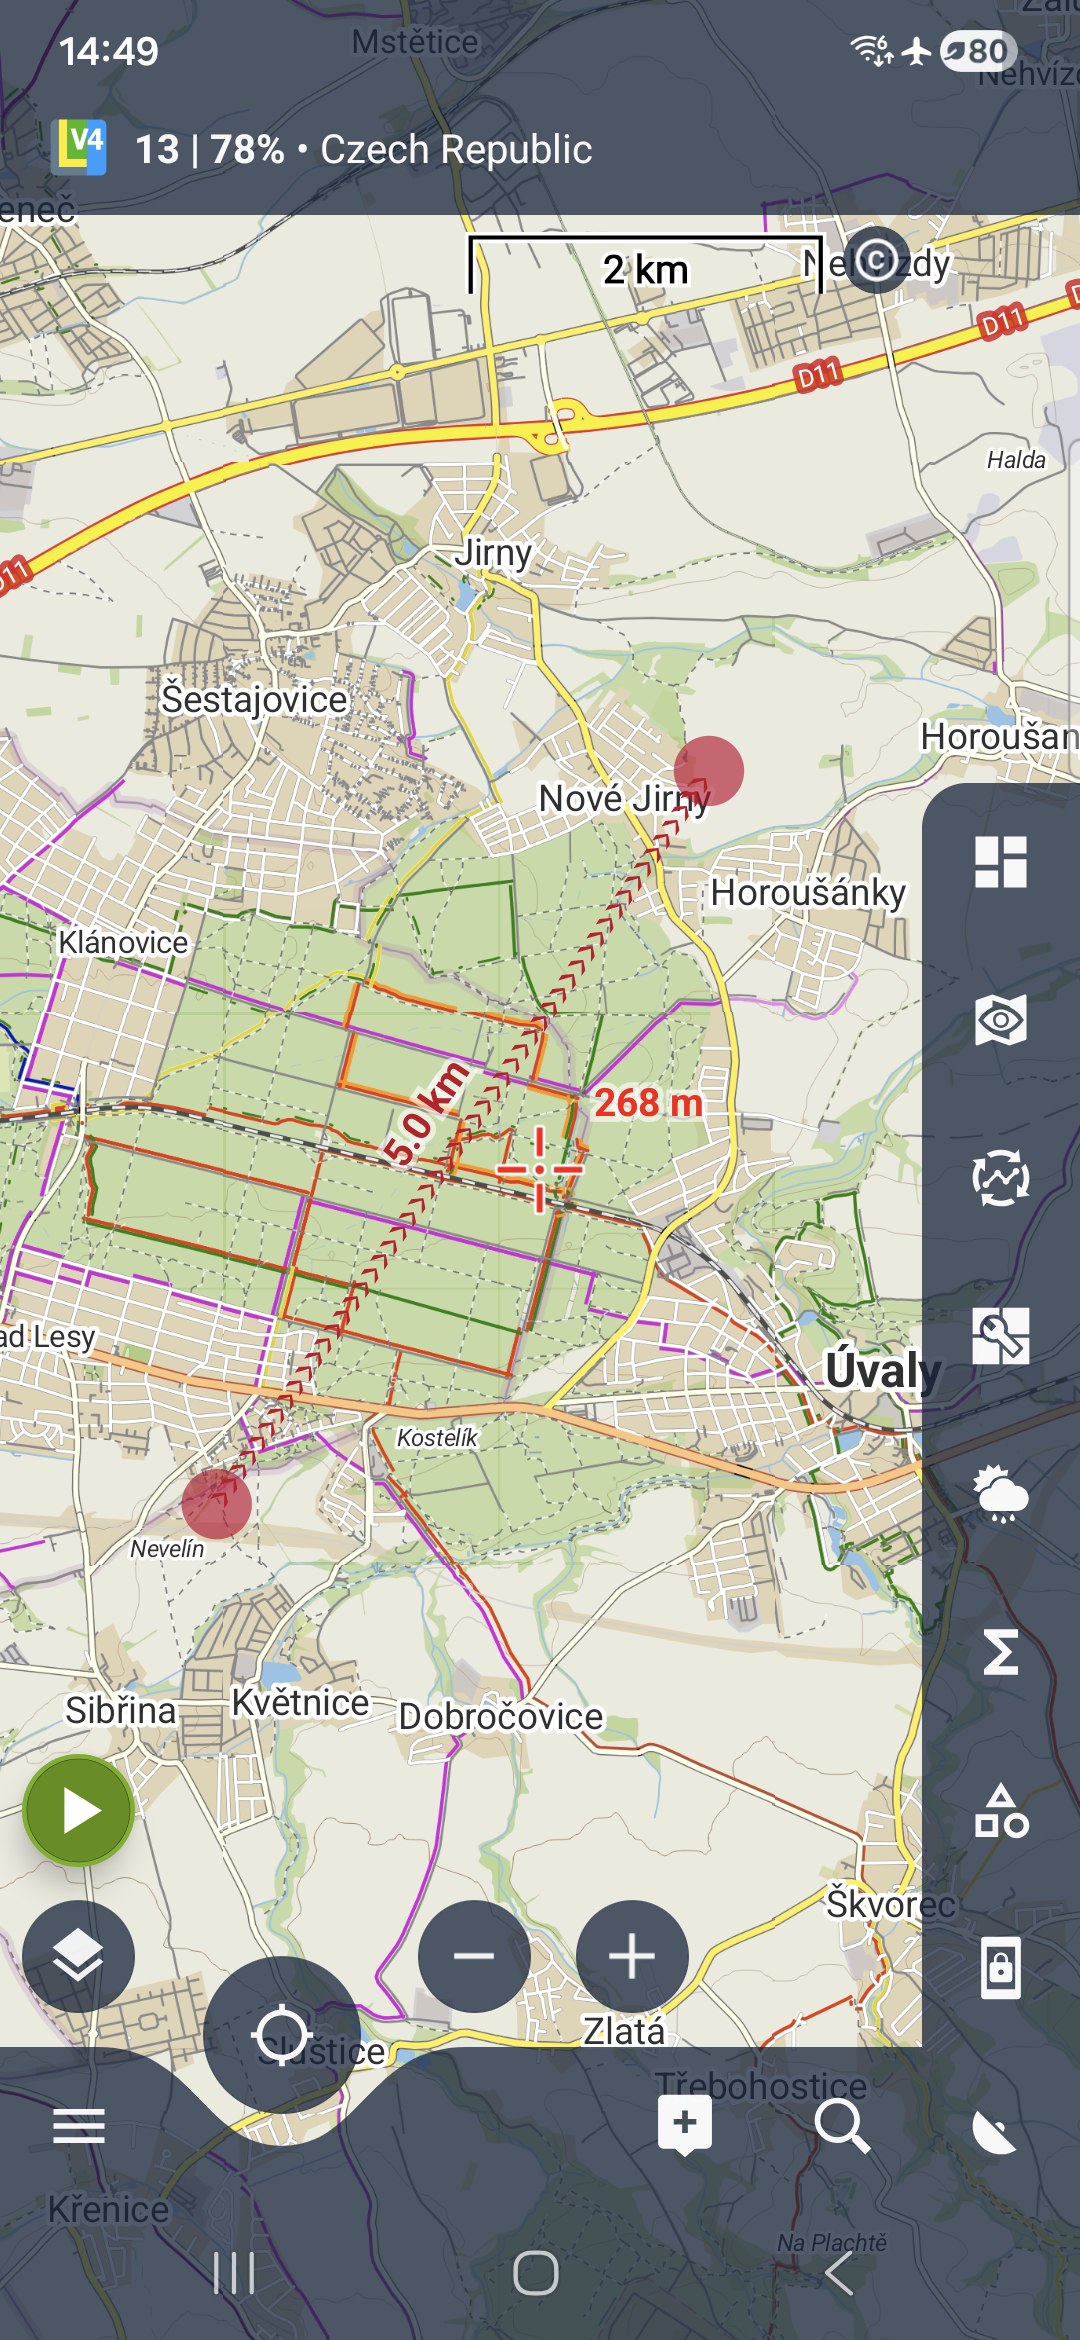Tap the Android back navigation button
Viewport: 1080px width, 2340px height.
[x=840, y=2273]
